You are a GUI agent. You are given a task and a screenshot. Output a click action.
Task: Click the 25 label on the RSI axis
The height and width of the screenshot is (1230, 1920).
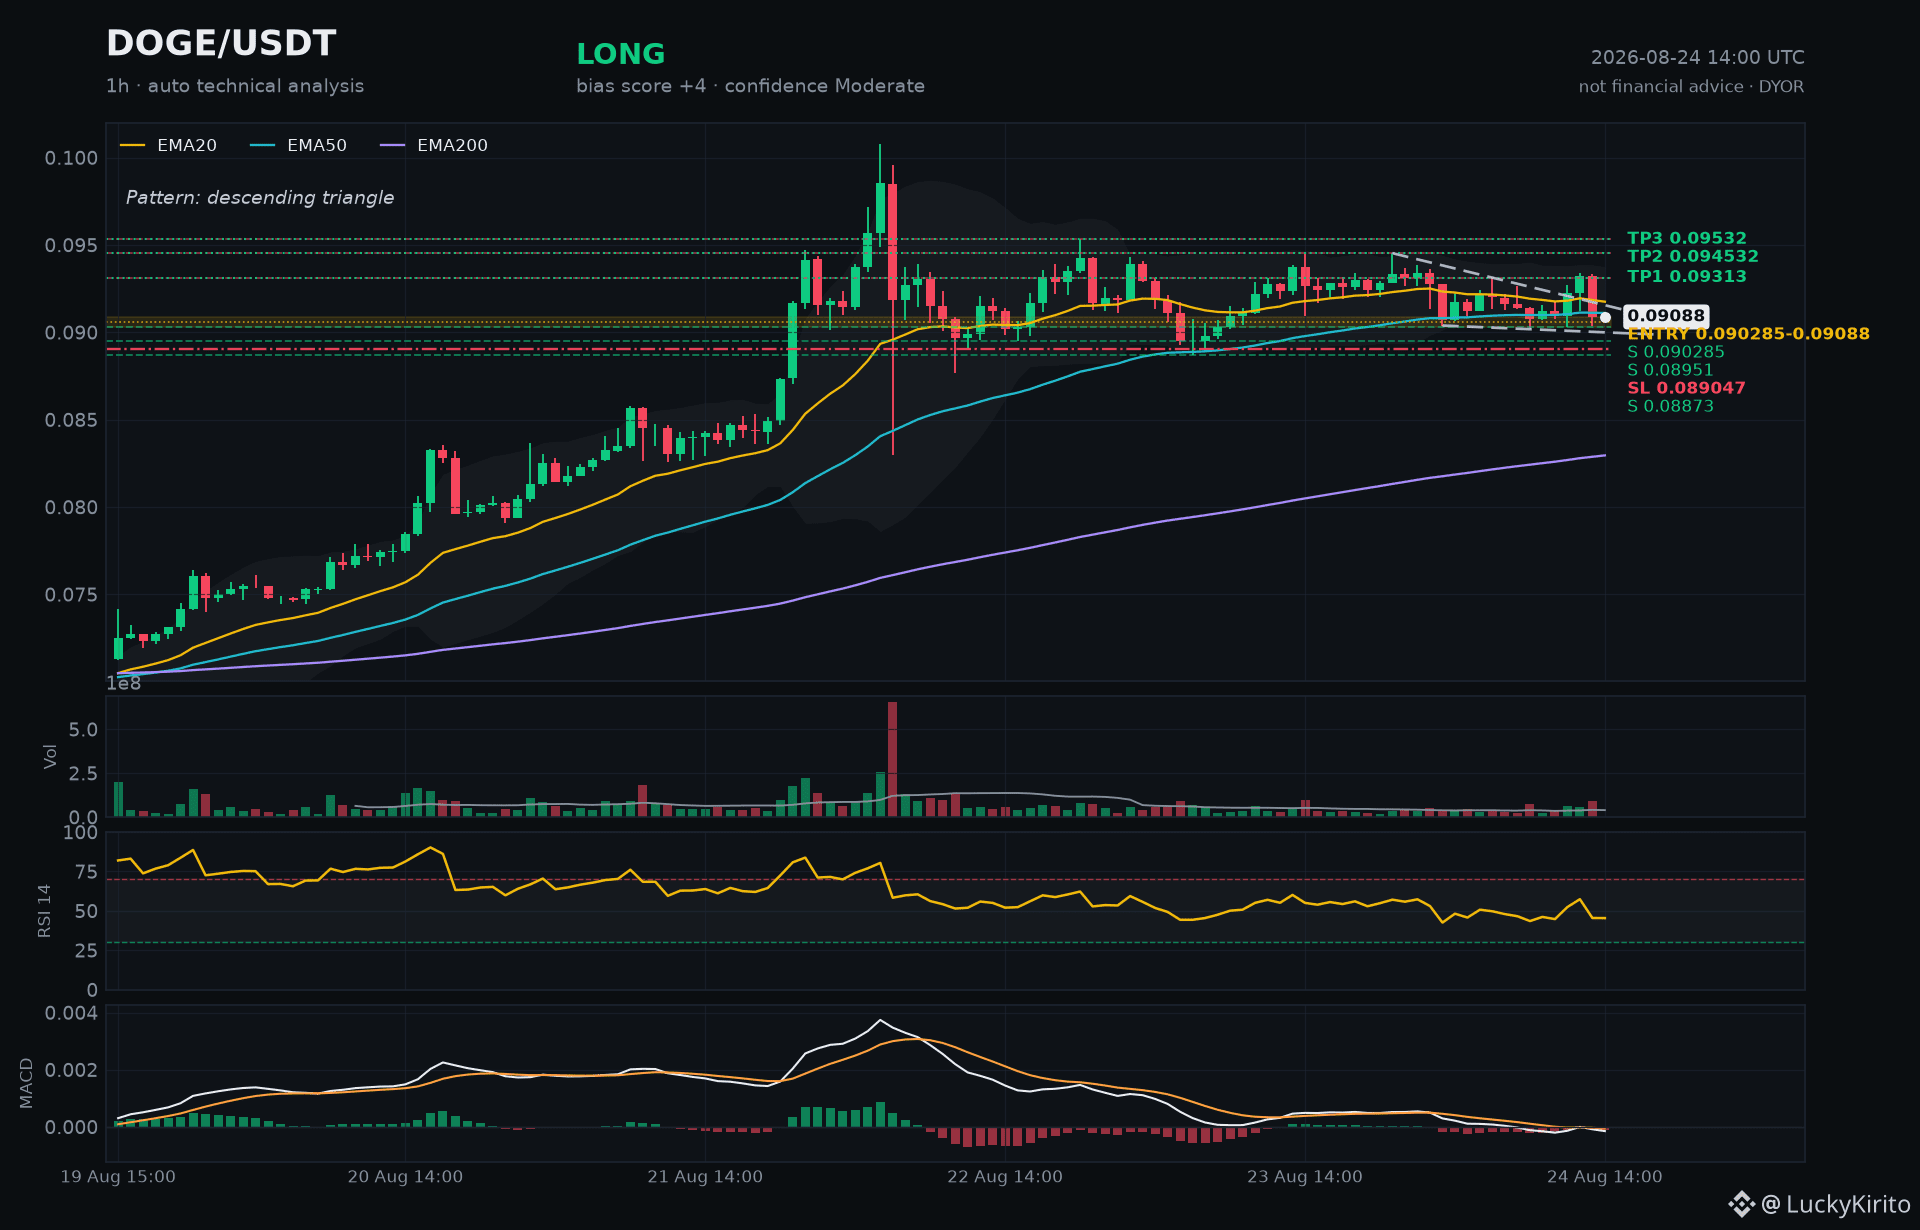87,951
